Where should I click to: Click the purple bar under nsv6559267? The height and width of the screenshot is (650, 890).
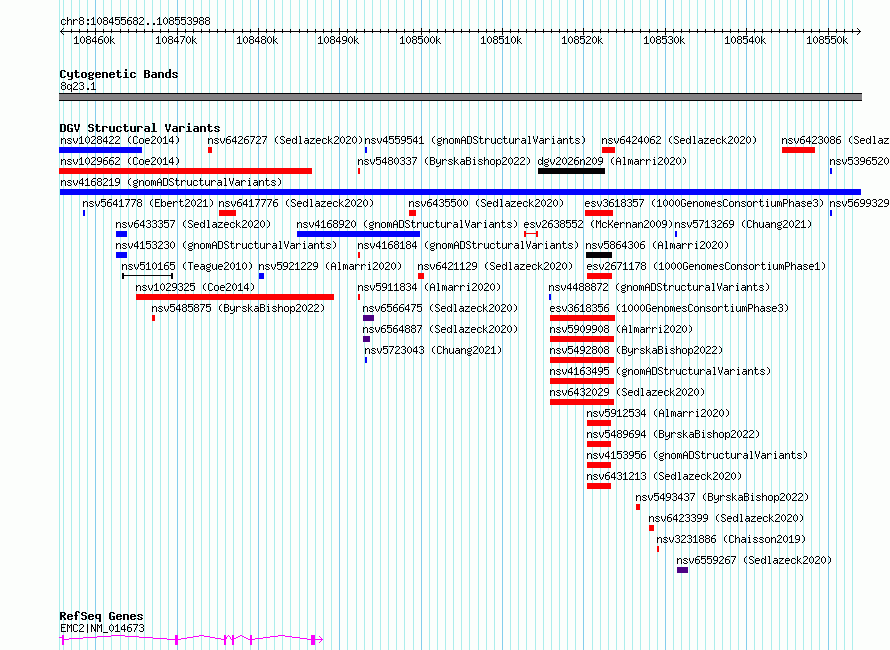682,570
